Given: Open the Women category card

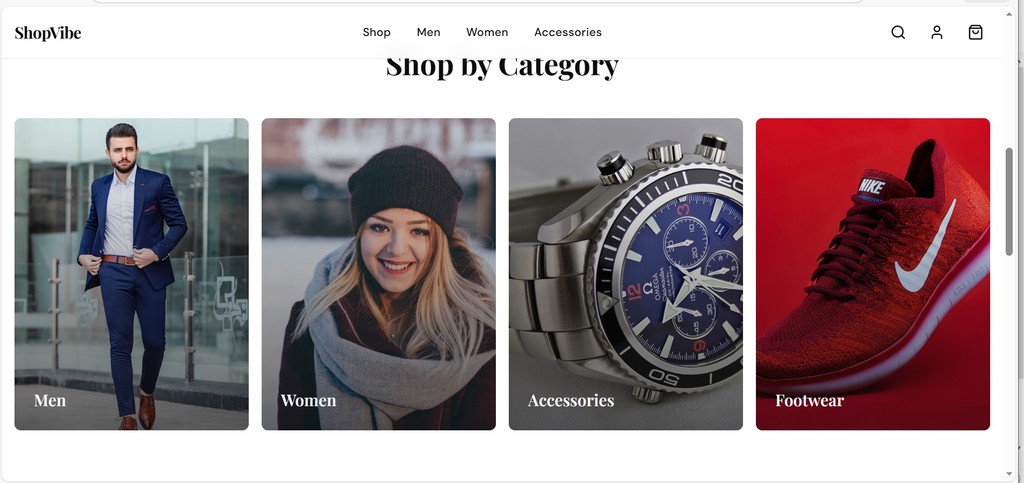Looking at the screenshot, I should 379,274.
